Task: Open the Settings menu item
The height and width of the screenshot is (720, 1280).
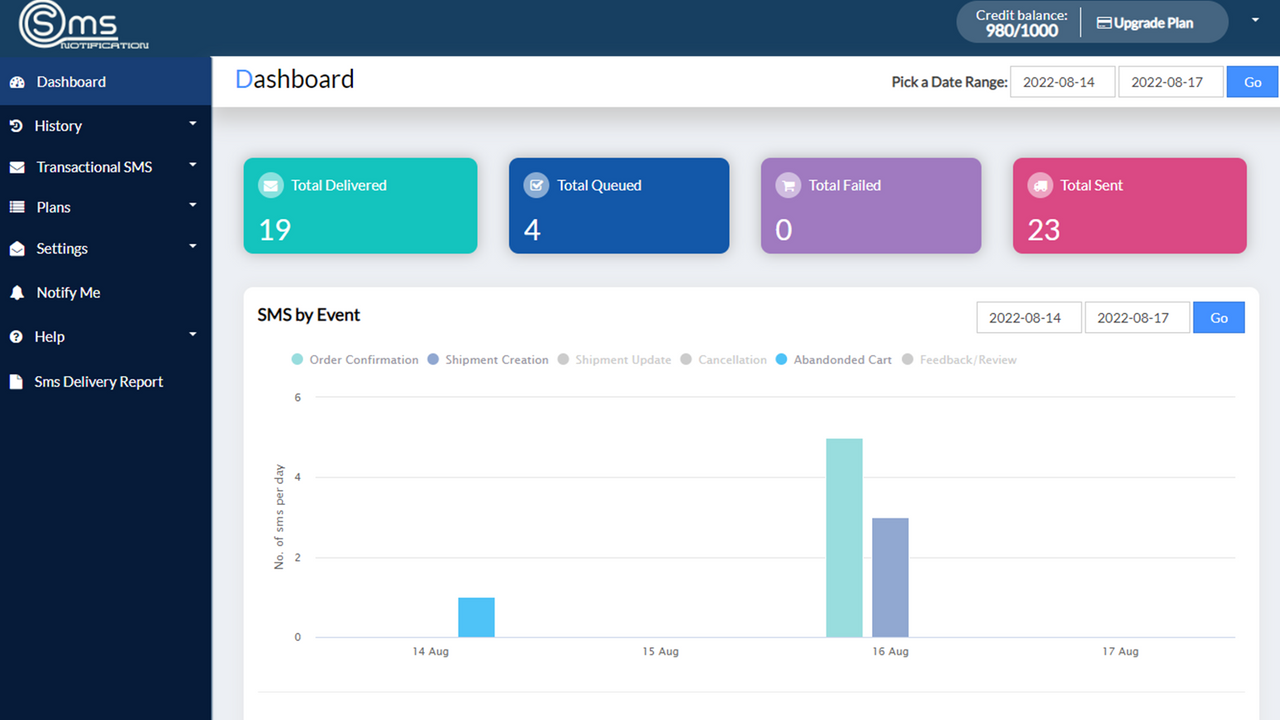Action: coord(106,249)
